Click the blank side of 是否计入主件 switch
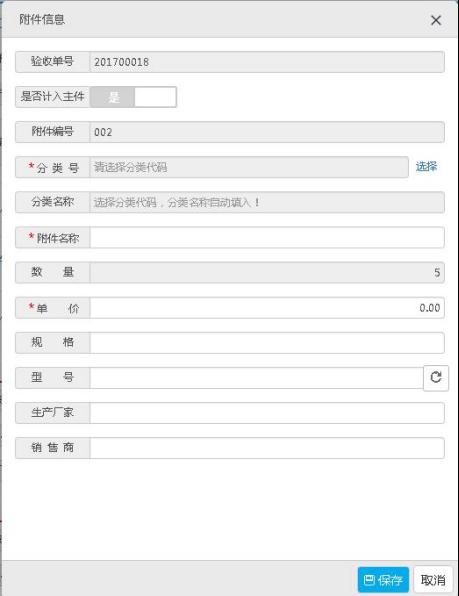 coord(155,97)
